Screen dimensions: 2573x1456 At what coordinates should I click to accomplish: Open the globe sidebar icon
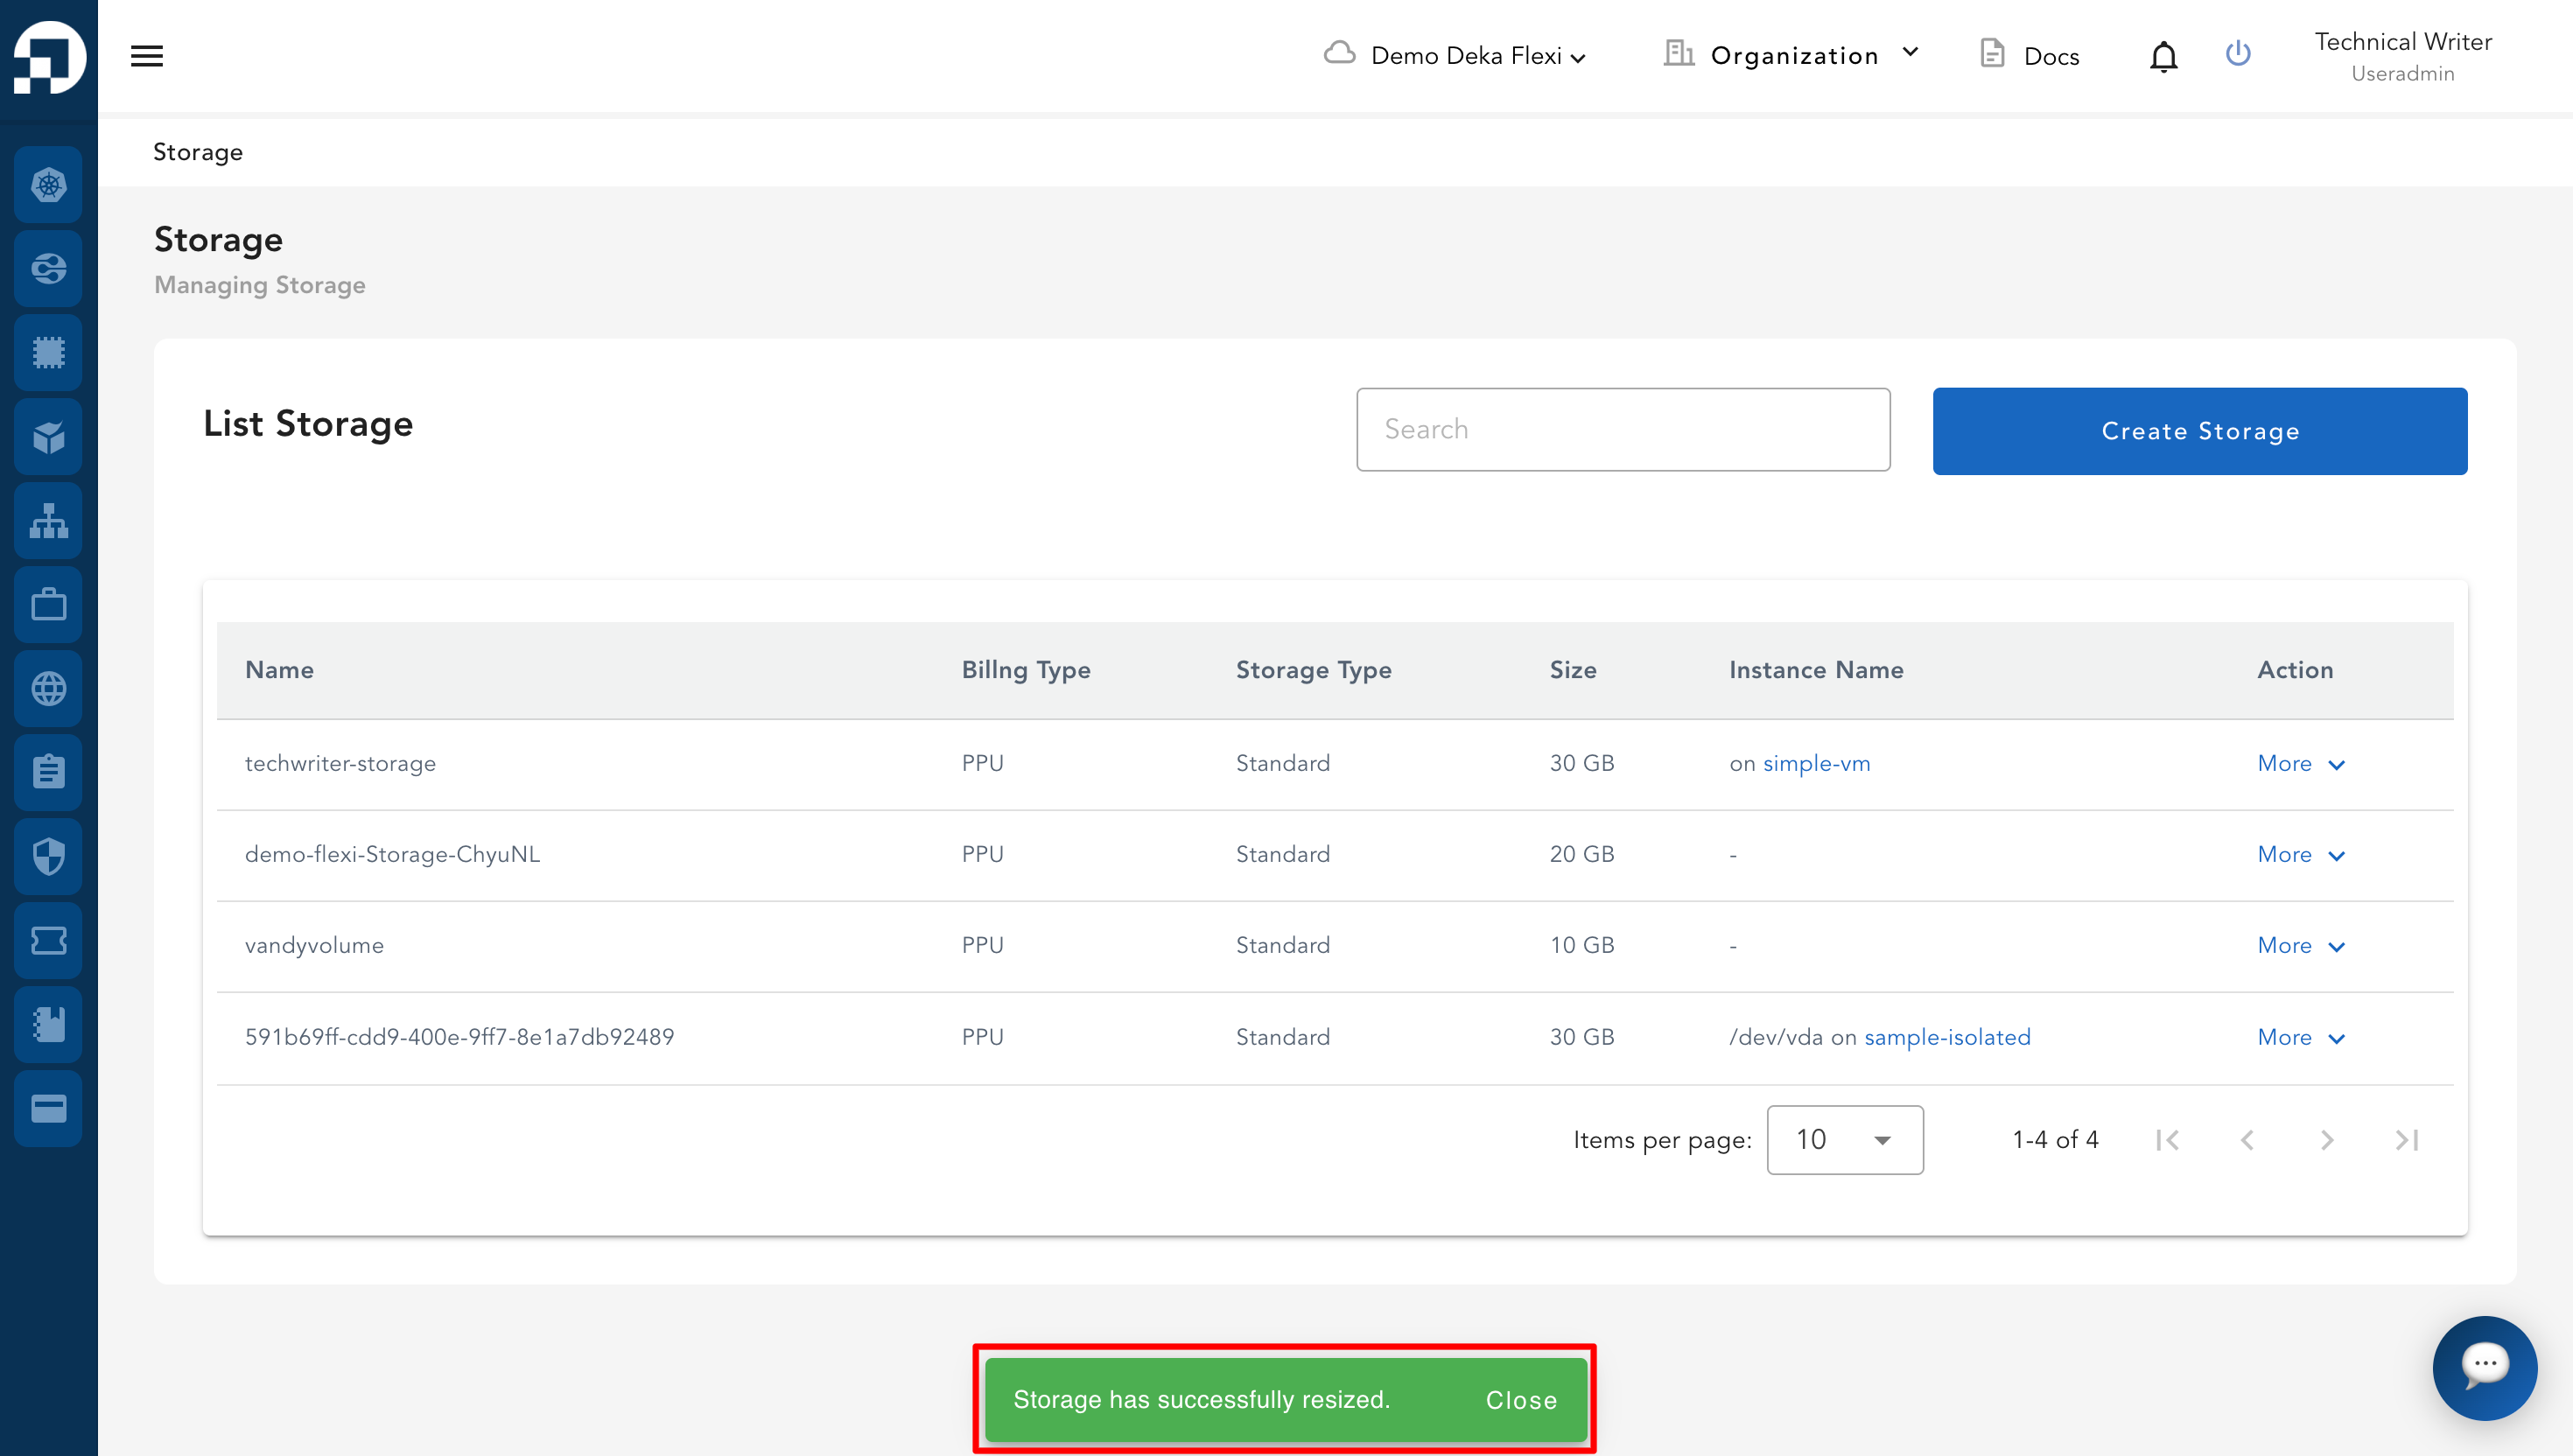pos(48,688)
